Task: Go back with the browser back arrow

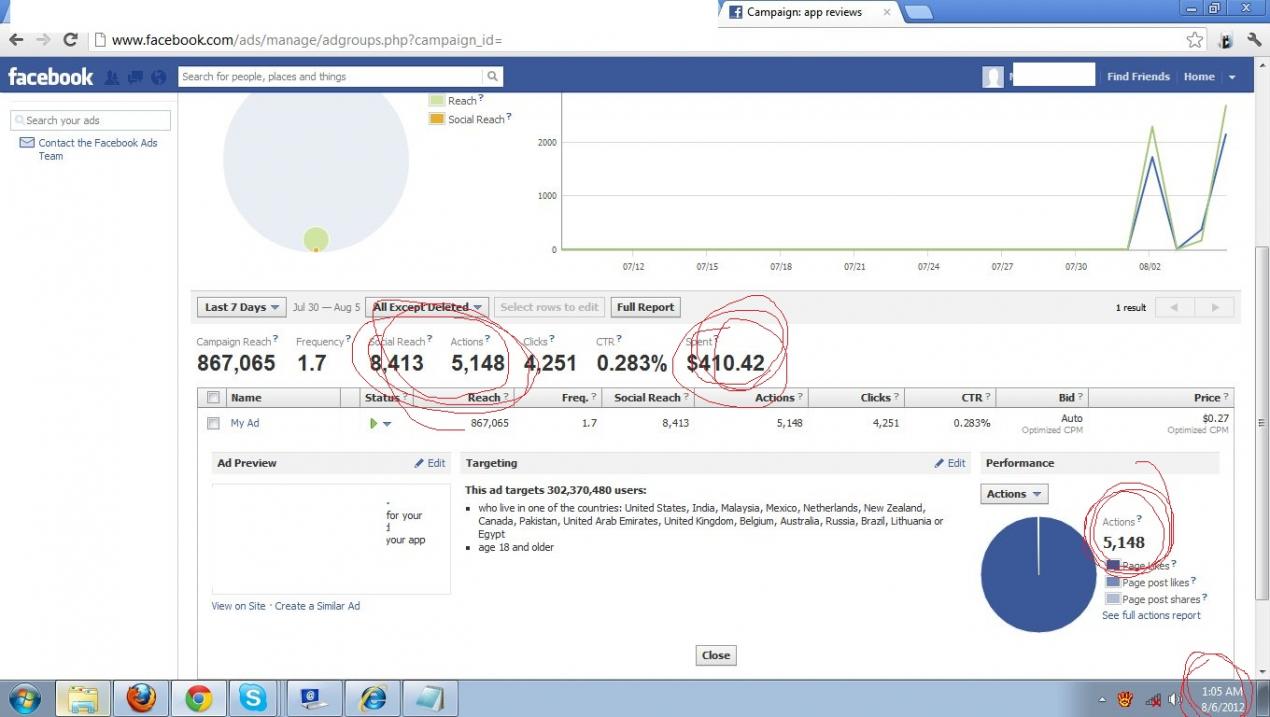Action: coord(16,40)
